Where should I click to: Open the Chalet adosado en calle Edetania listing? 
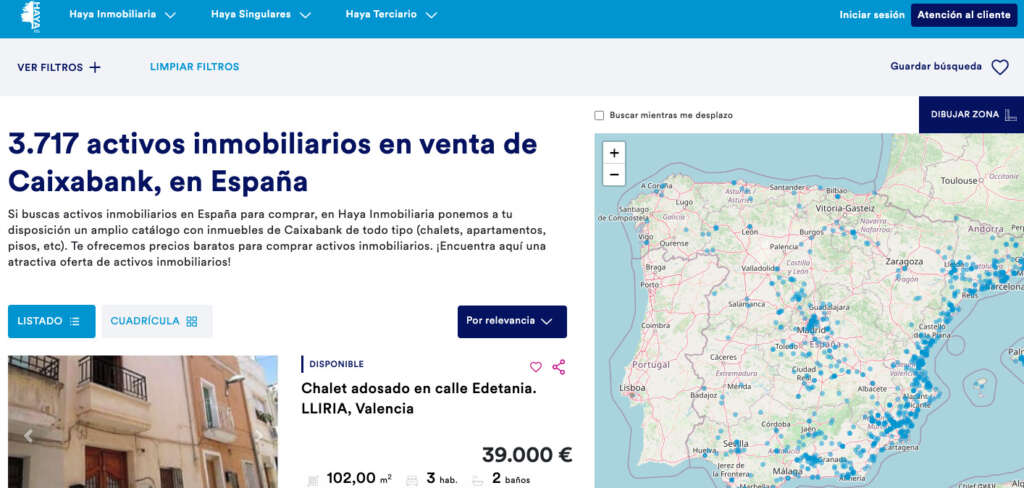pyautogui.click(x=419, y=399)
